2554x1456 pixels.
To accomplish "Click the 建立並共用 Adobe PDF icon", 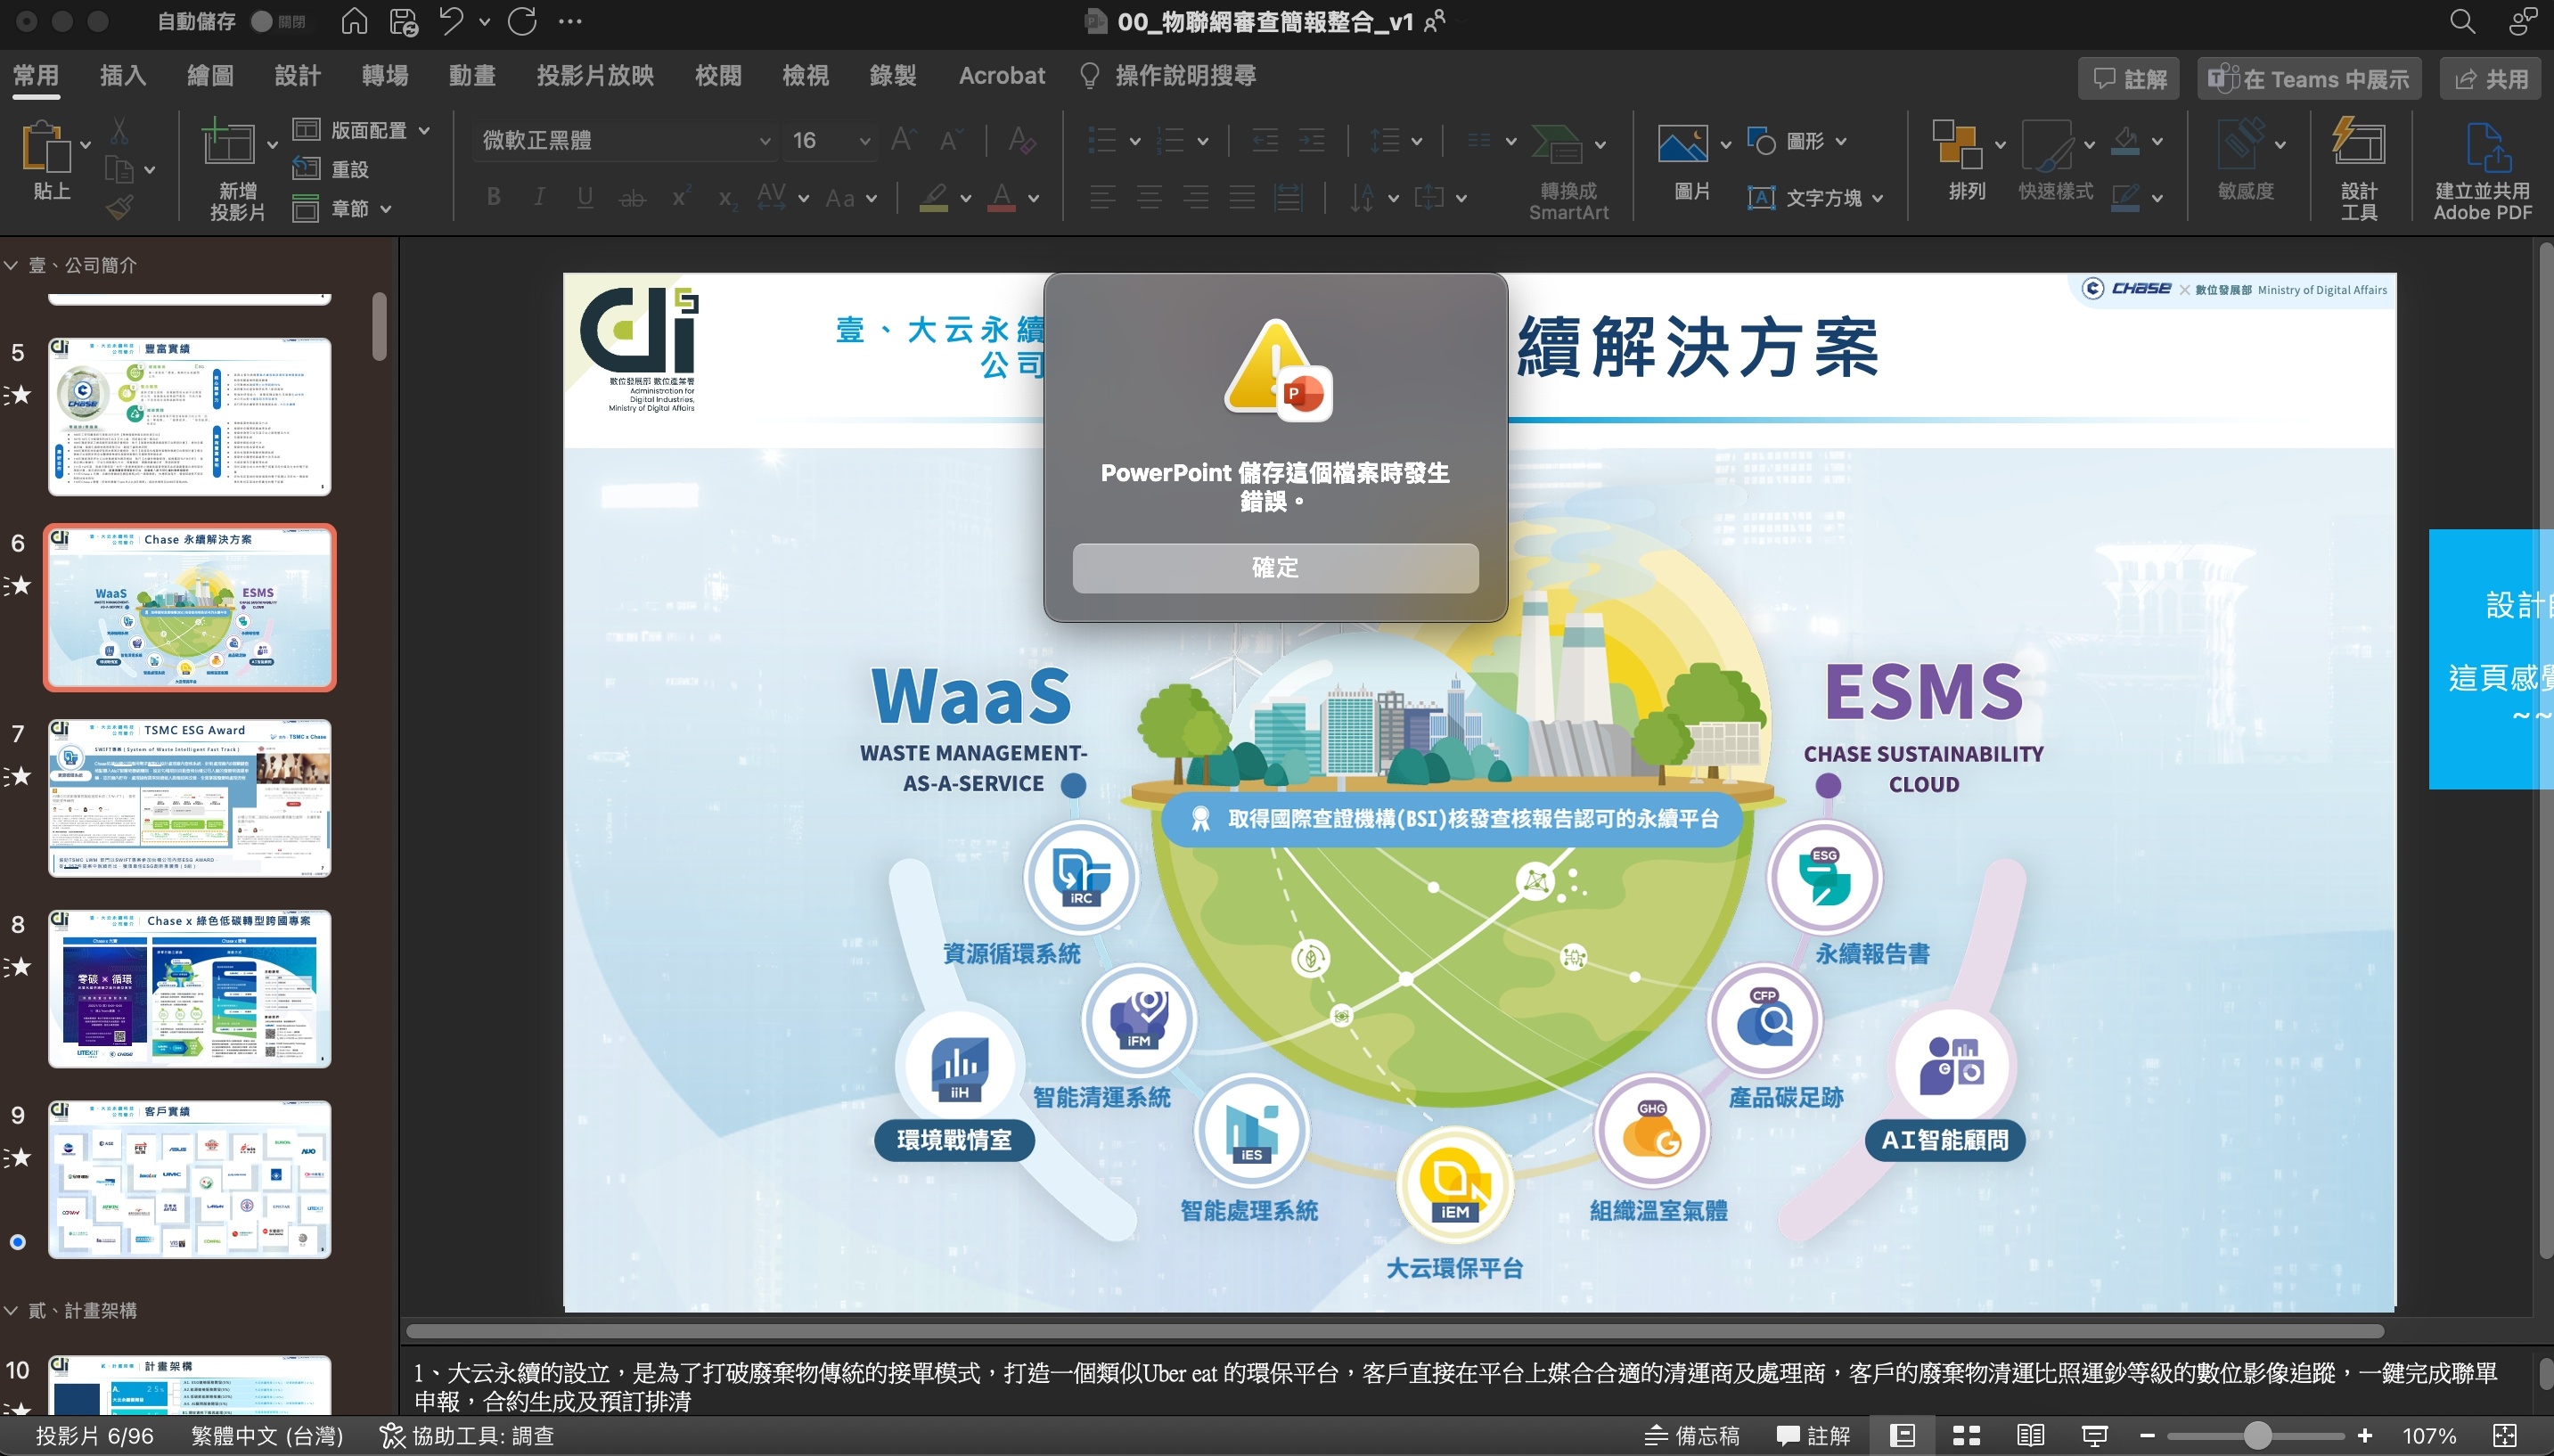I will click(x=2490, y=147).
